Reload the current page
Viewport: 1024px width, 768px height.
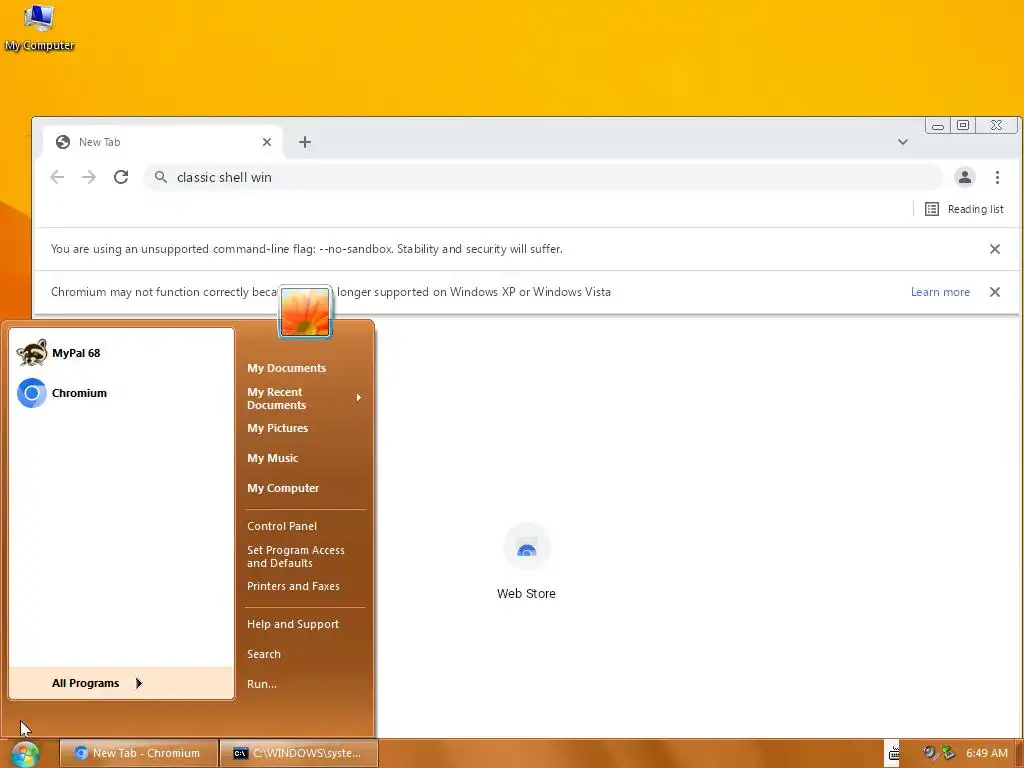pos(121,177)
